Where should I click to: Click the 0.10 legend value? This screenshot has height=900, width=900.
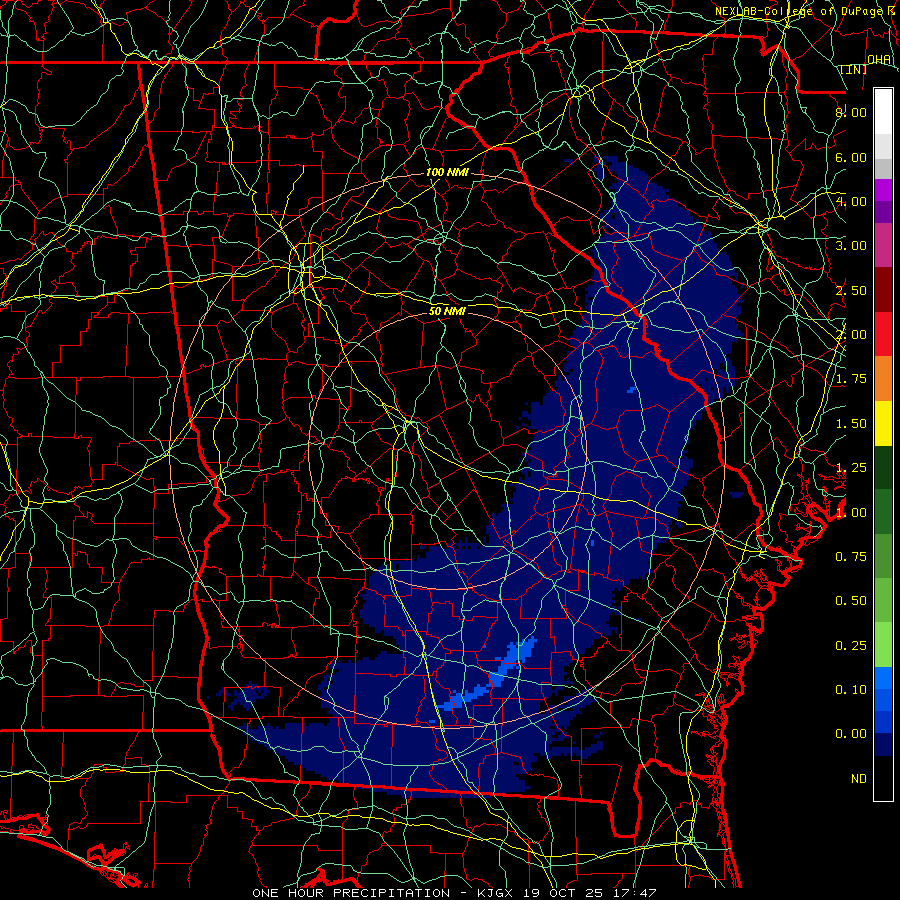(851, 690)
